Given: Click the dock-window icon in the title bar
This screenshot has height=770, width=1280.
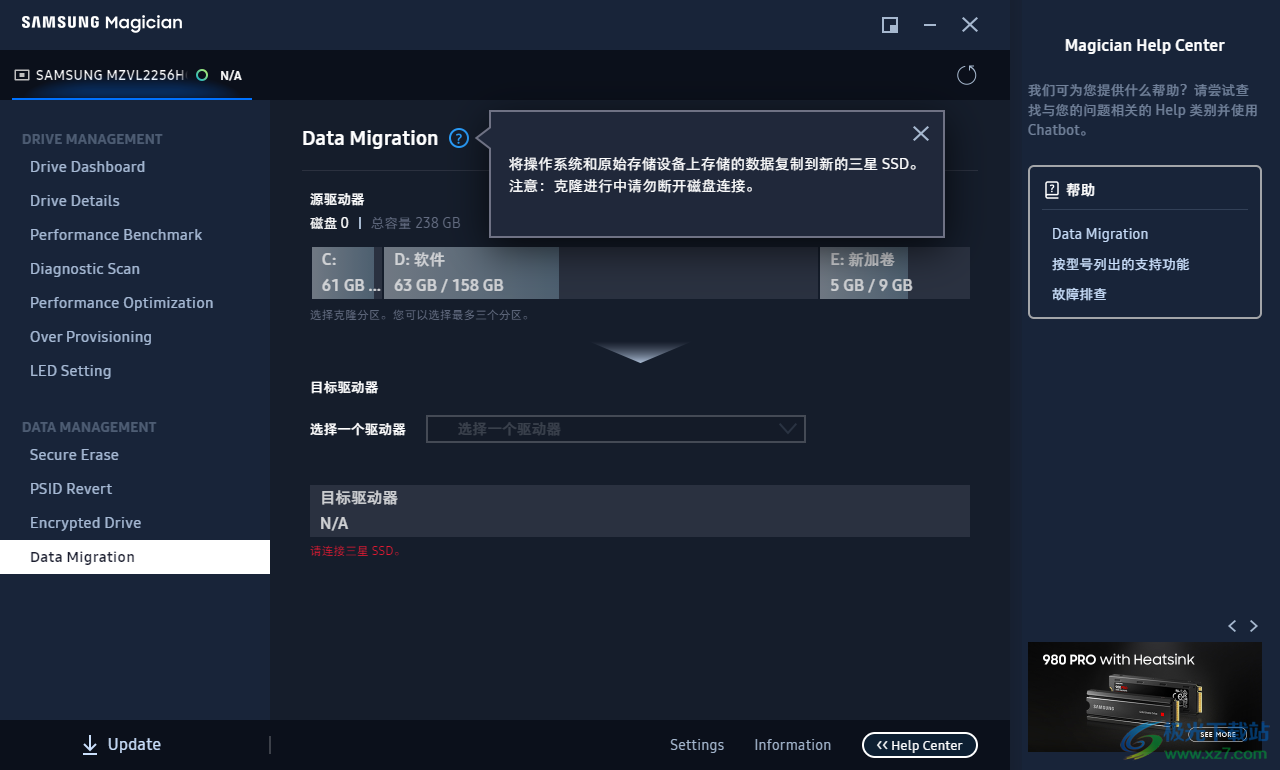Looking at the screenshot, I should (889, 25).
